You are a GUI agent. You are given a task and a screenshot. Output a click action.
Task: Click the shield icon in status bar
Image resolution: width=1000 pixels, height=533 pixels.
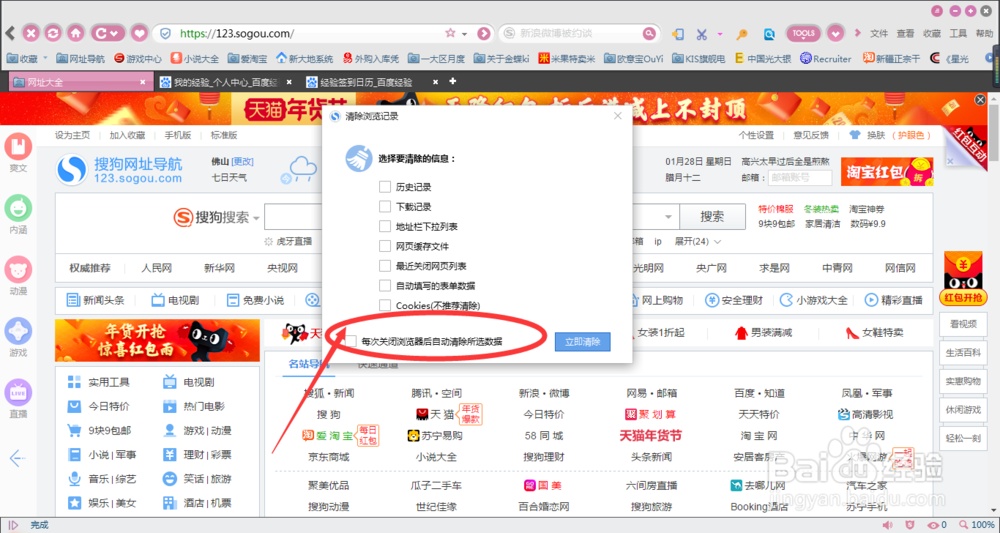(911, 525)
